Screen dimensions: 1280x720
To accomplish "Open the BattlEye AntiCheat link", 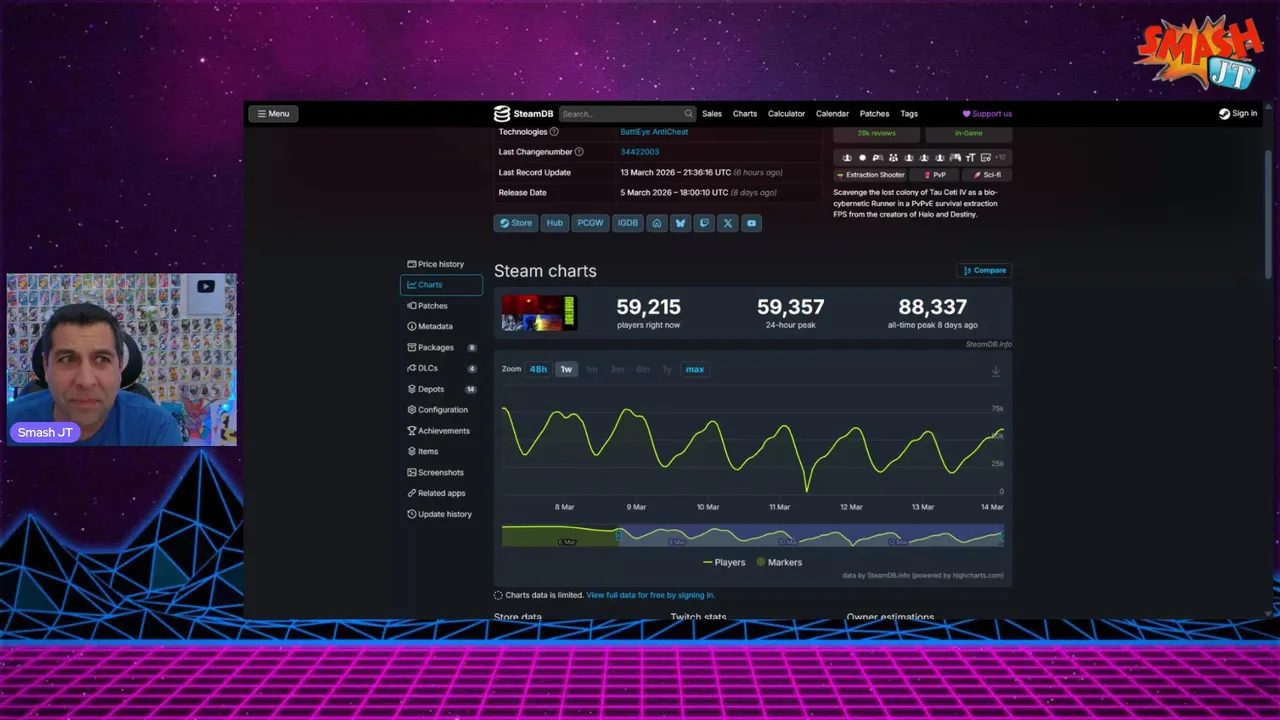I will pos(654,132).
